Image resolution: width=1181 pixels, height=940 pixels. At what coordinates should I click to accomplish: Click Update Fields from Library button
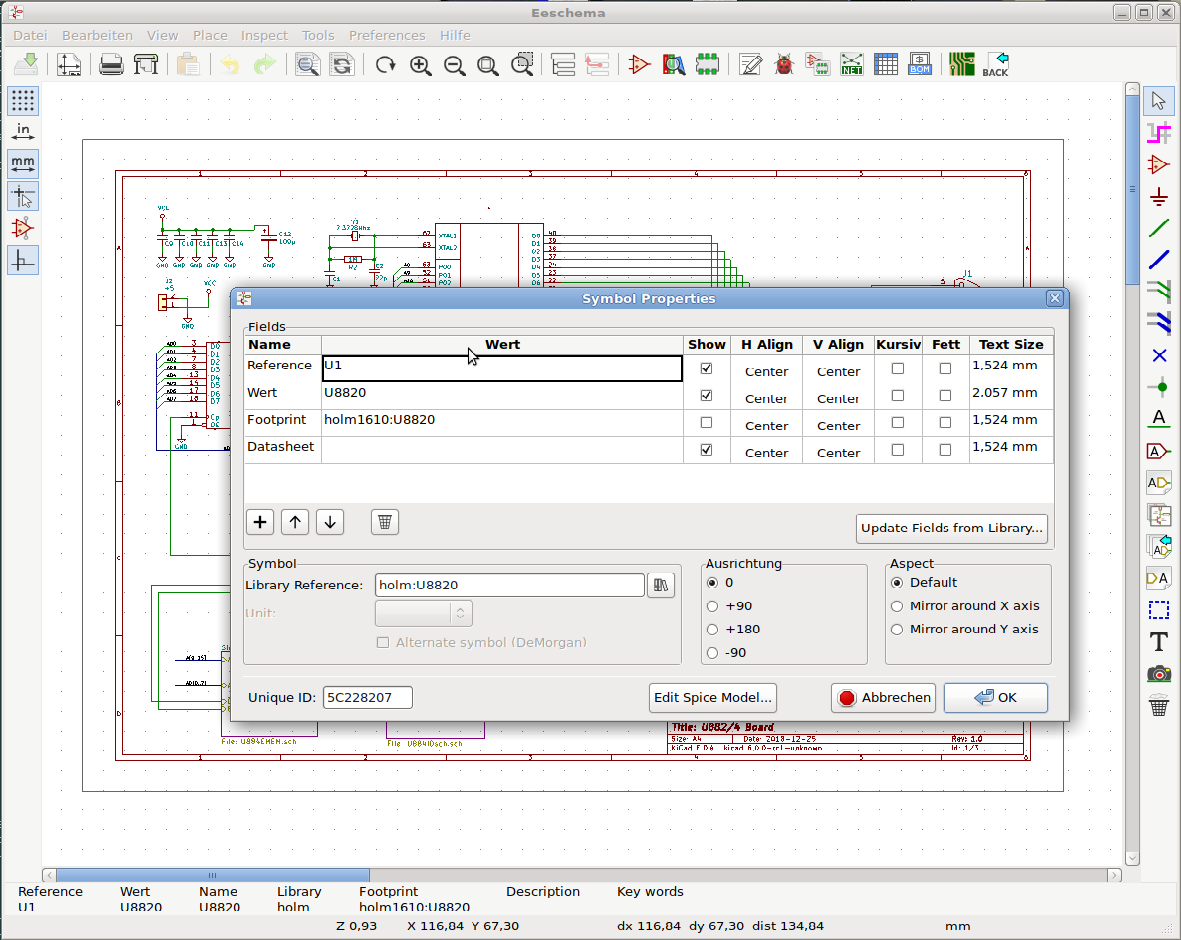tap(952, 528)
